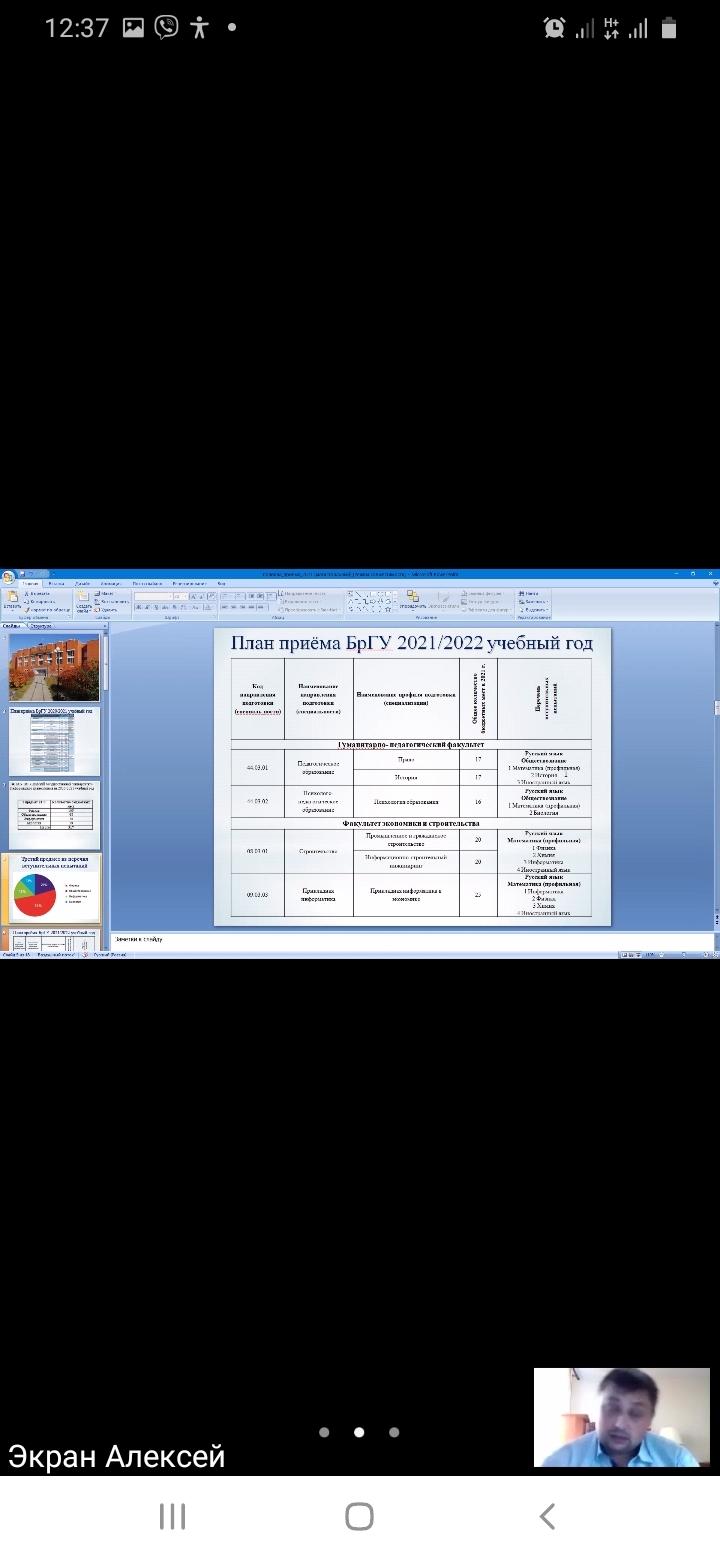Select slide 1 thumbnail with building photo
720x1560 pixels.
[x=54, y=667]
